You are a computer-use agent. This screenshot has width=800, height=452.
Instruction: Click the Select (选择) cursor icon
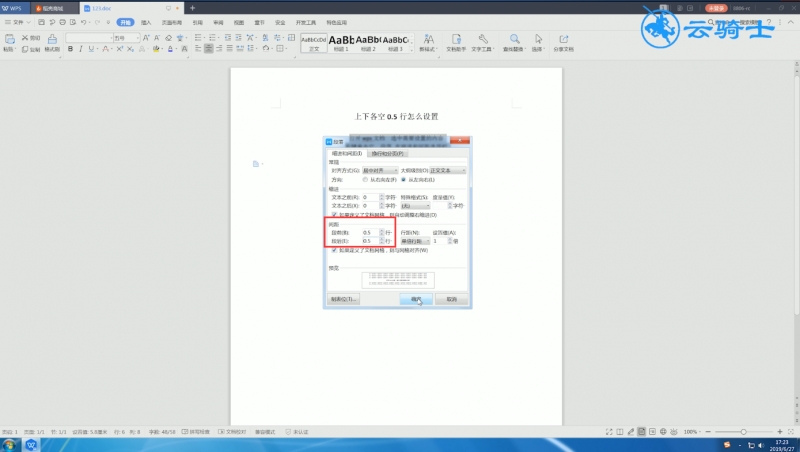click(x=538, y=39)
